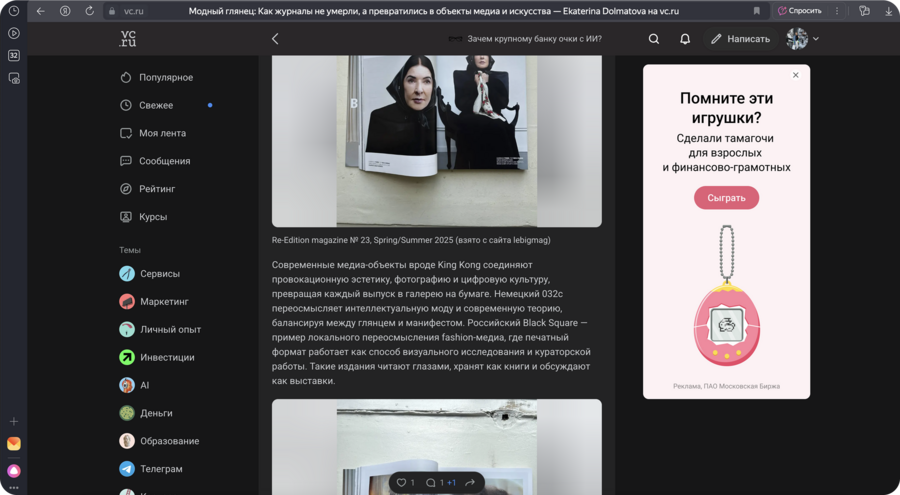This screenshot has width=900, height=495.
Task: Click the blue new-posts dot beside Свежее
Action: coord(210,105)
